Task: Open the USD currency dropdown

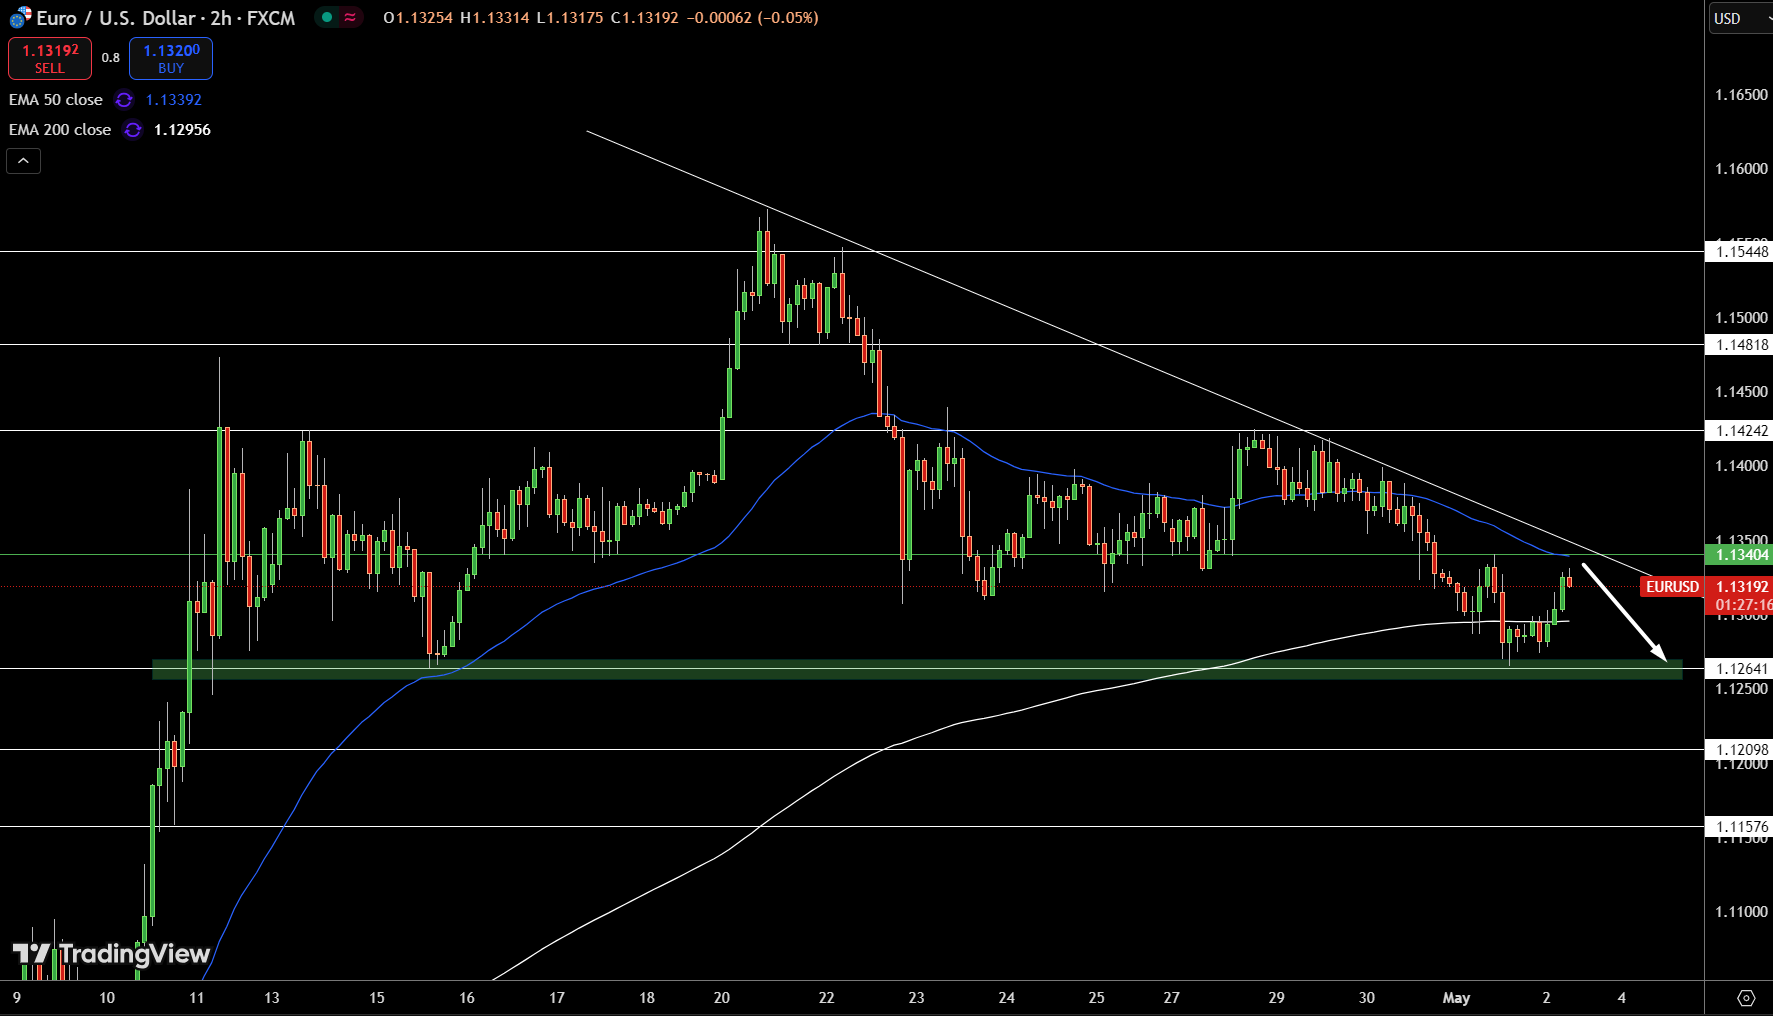Action: tap(1740, 18)
